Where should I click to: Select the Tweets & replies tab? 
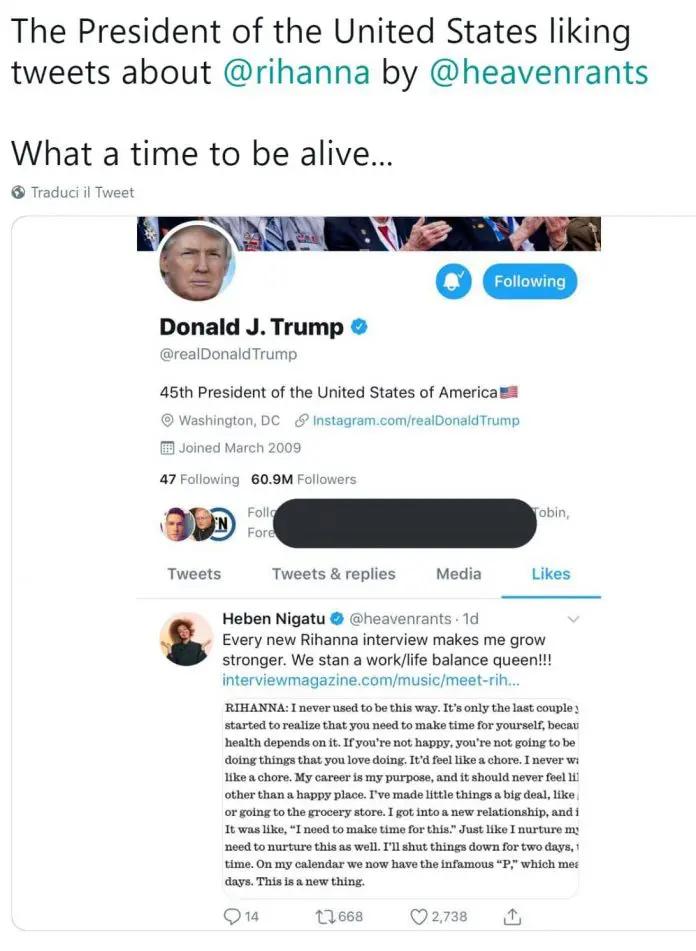pyautogui.click(x=333, y=574)
